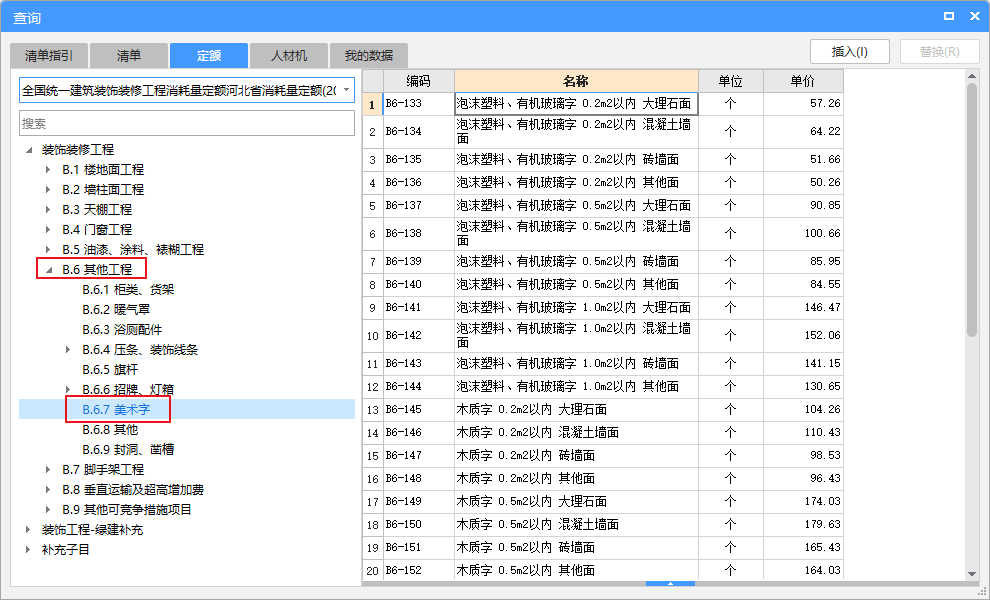
Task: Select B.6.7 美术字 in tree
Action: [116, 410]
